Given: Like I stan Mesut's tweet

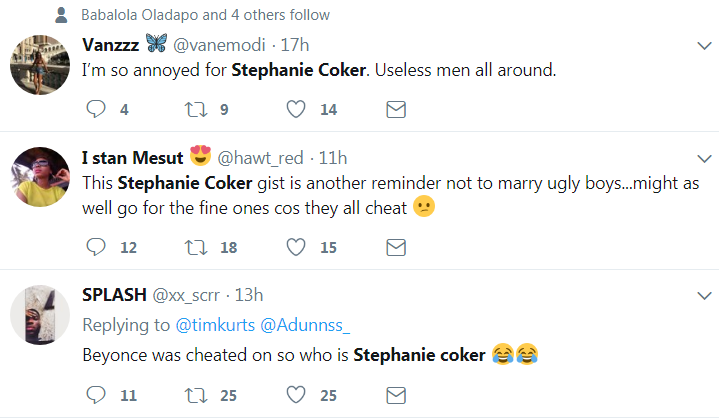Looking at the screenshot, I should click(x=296, y=247).
